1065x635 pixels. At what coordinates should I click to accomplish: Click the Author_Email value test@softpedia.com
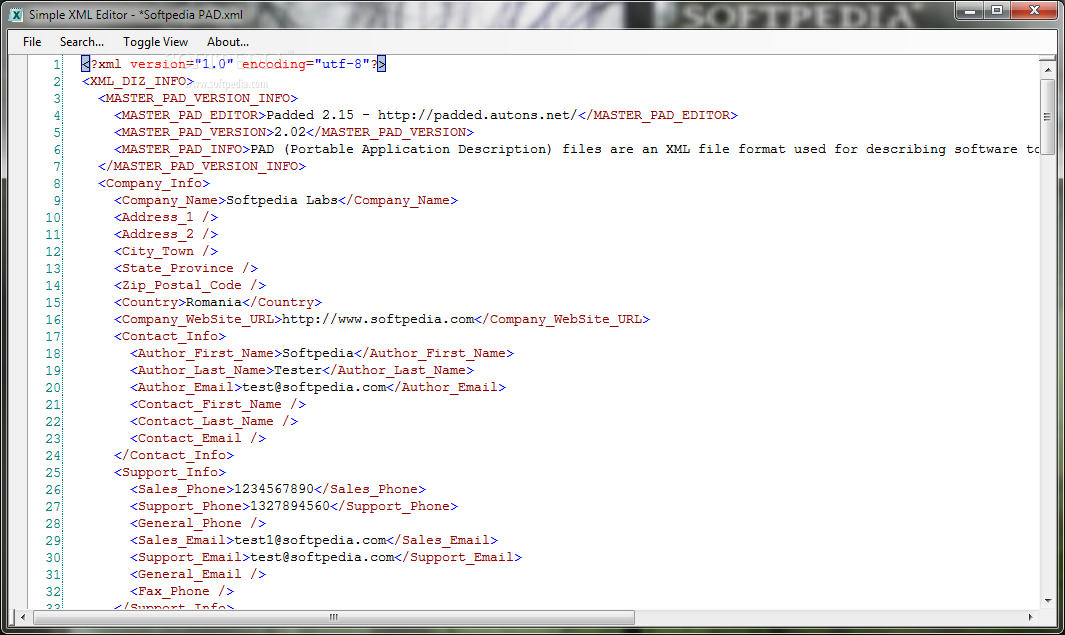click(x=314, y=386)
